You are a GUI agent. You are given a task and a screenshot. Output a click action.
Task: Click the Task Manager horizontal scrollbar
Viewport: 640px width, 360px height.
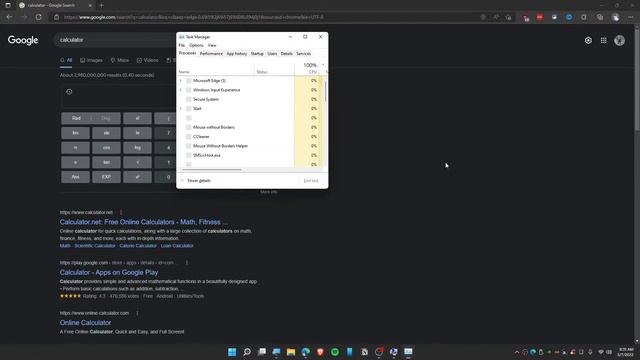tap(212, 169)
